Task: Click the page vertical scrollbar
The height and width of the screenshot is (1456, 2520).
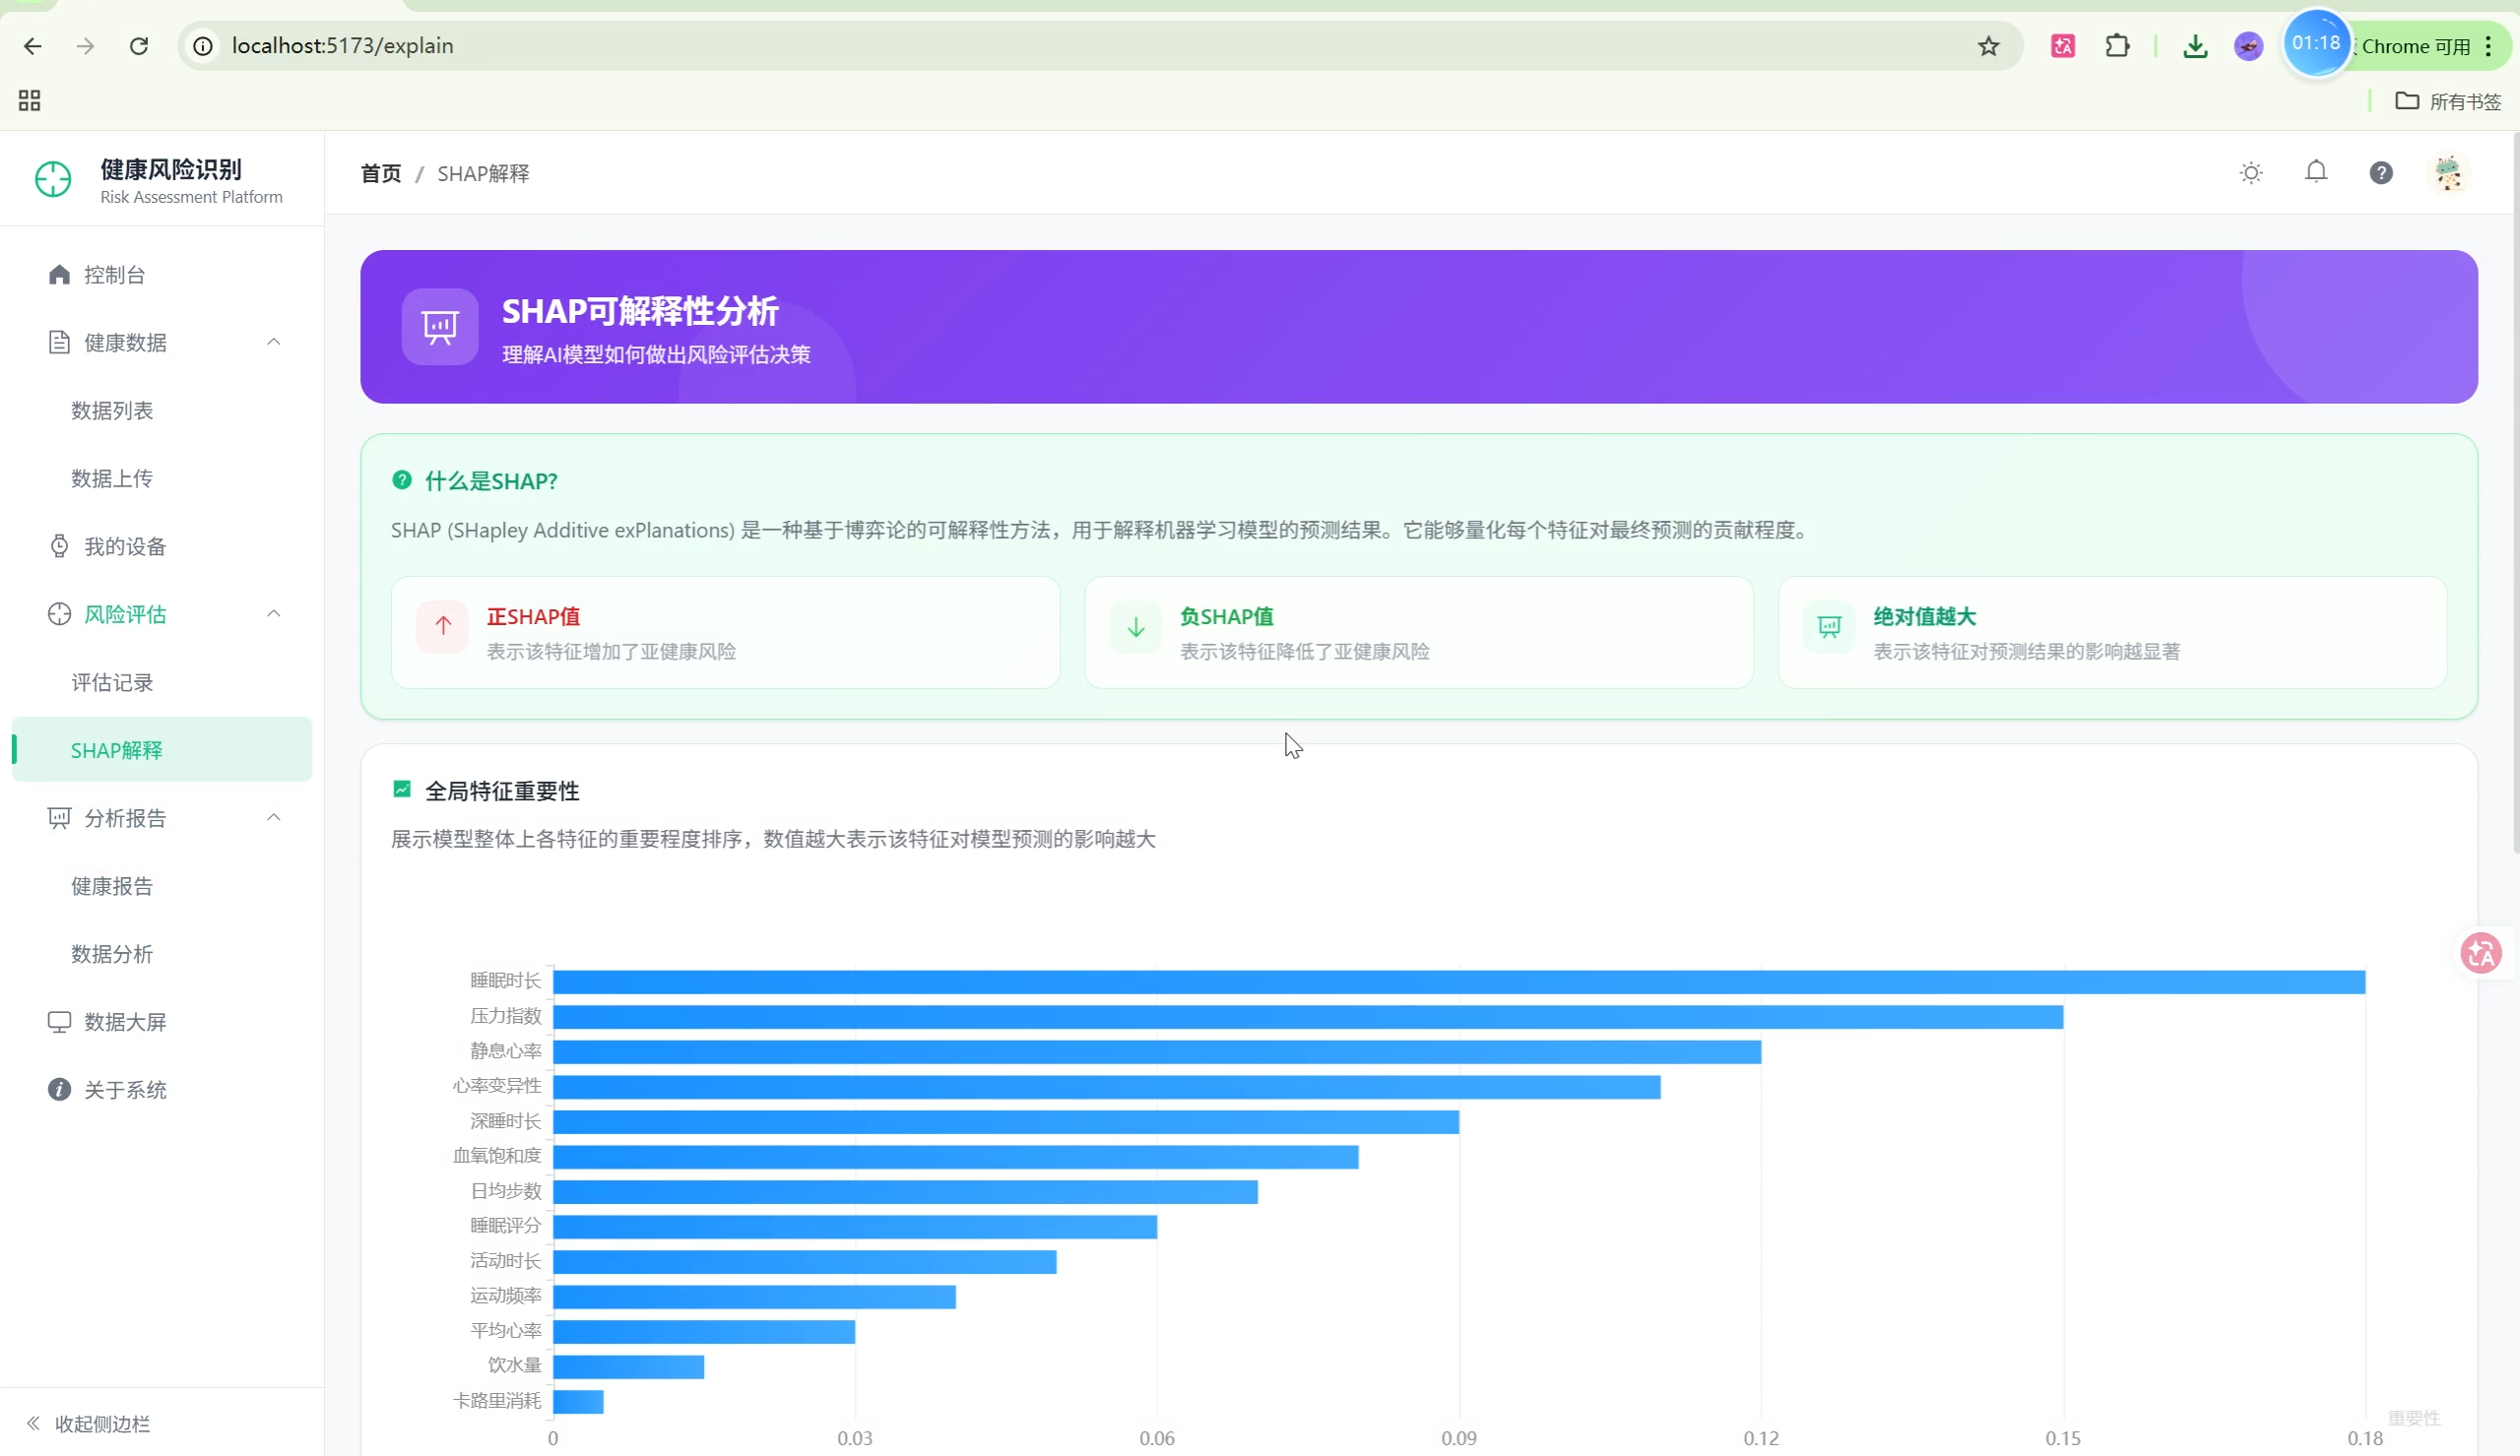Action: tap(2514, 500)
